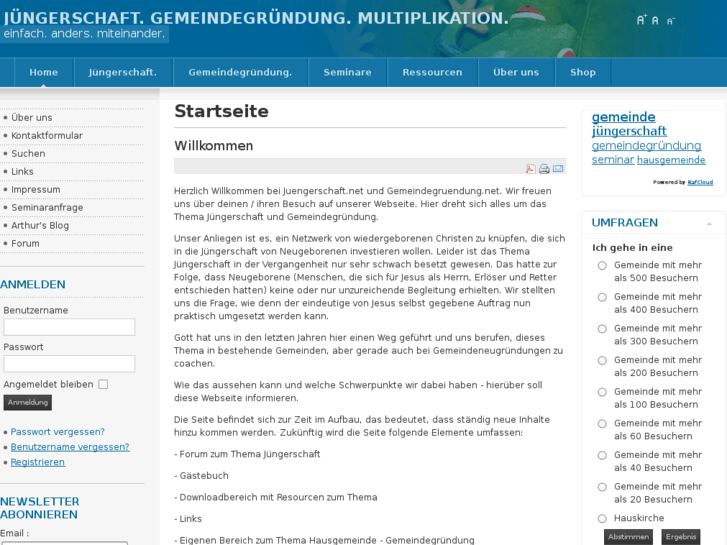This screenshot has width=727, height=545.
Task: Collapse the Umfragen panel arrow
Action: point(709,224)
